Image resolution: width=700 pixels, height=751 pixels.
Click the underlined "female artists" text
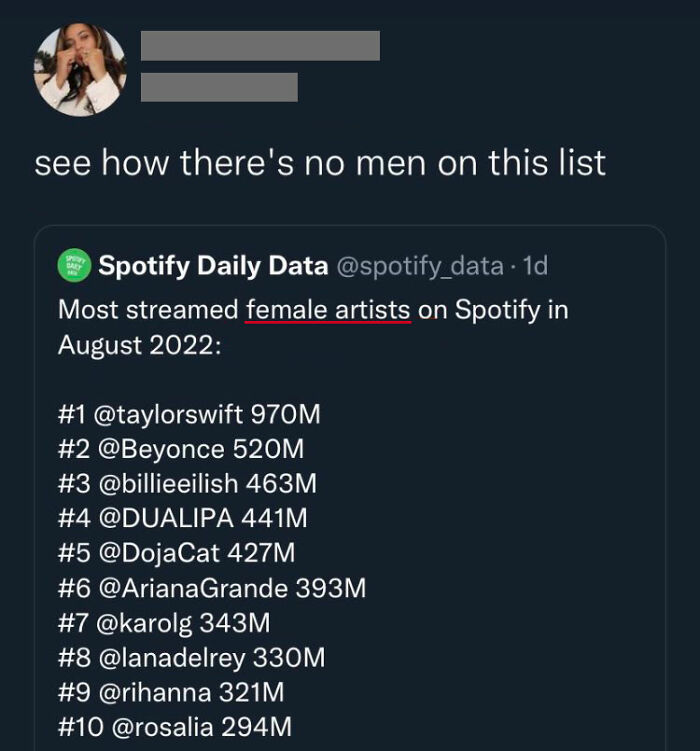pos(328,310)
